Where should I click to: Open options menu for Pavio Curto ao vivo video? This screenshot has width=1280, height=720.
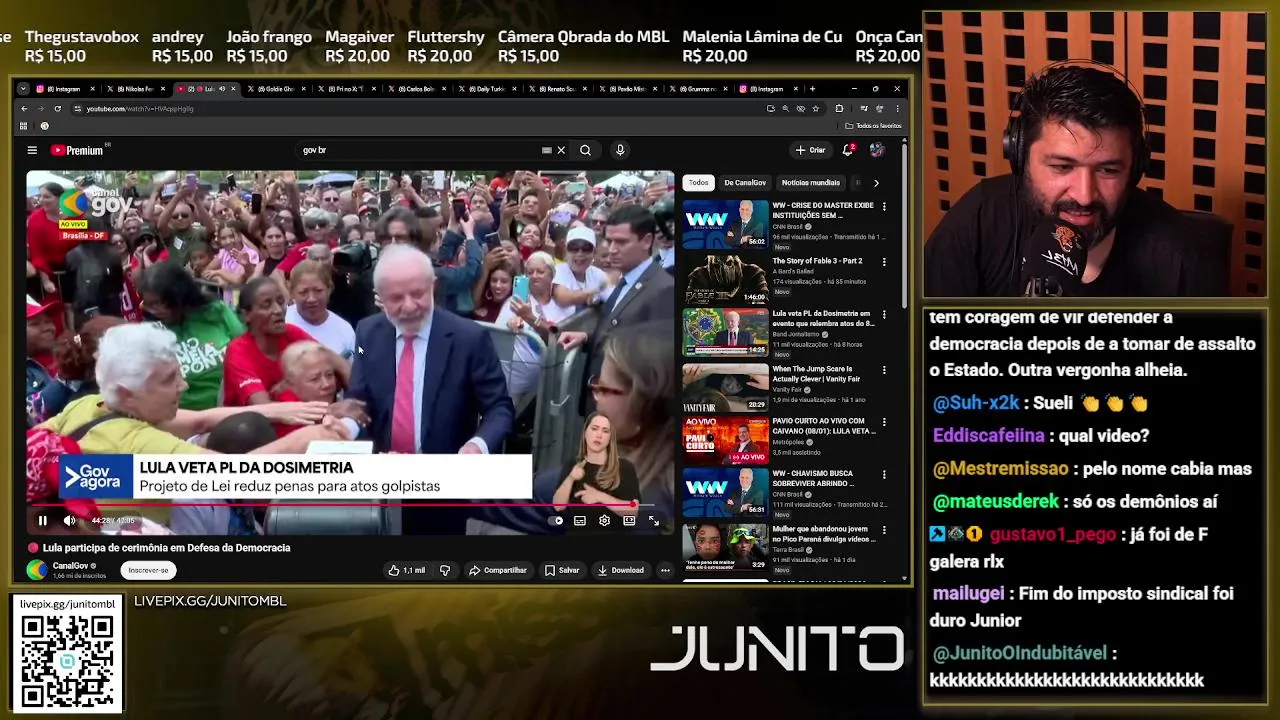coord(884,424)
